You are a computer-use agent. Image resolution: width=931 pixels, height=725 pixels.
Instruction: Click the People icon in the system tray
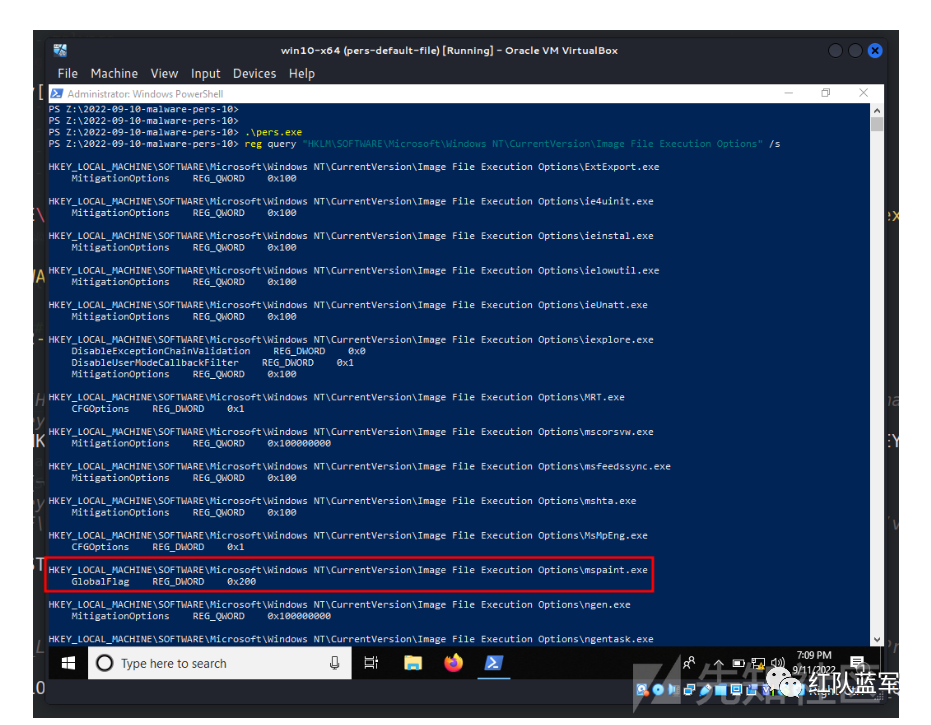tap(689, 662)
